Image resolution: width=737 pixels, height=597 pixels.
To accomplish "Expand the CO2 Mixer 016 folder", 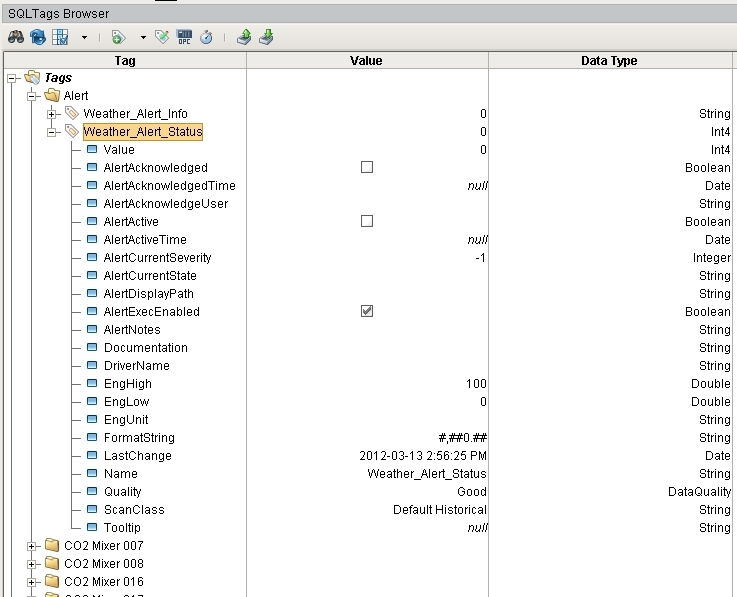I will [x=31, y=582].
